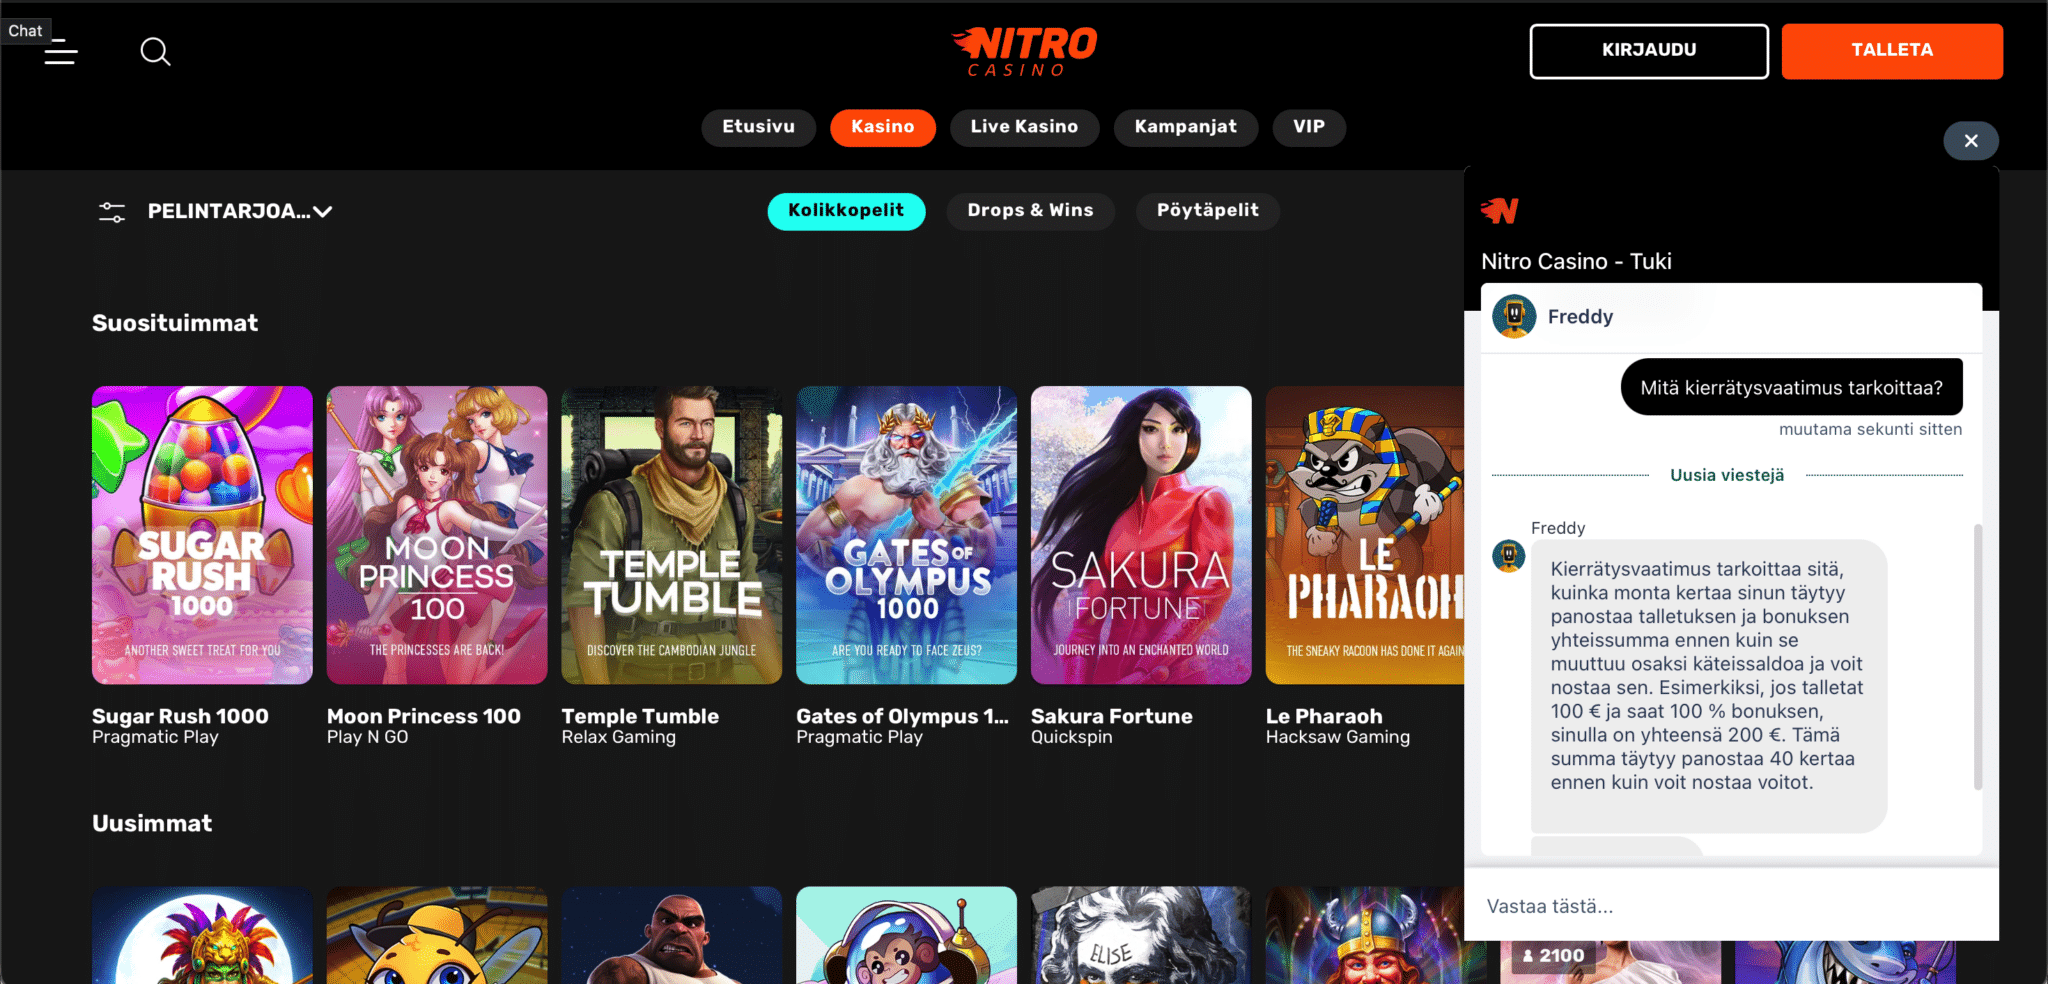Click the Relax Gaming provider text
Viewport: 2048px width, 984px height.
click(x=619, y=737)
